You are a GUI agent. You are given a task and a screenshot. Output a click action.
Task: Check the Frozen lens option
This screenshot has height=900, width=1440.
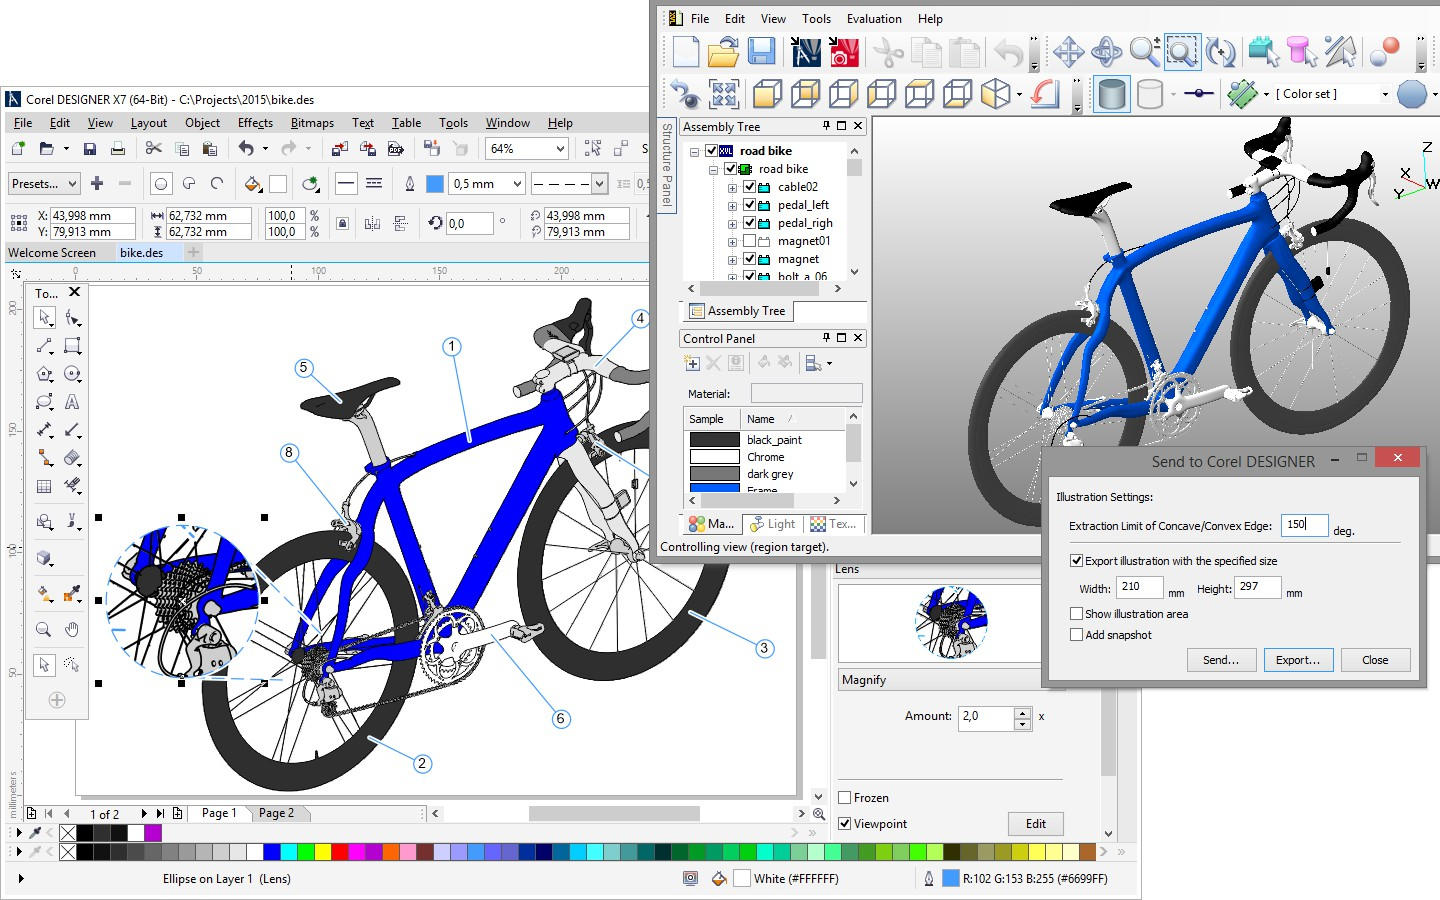coord(845,798)
